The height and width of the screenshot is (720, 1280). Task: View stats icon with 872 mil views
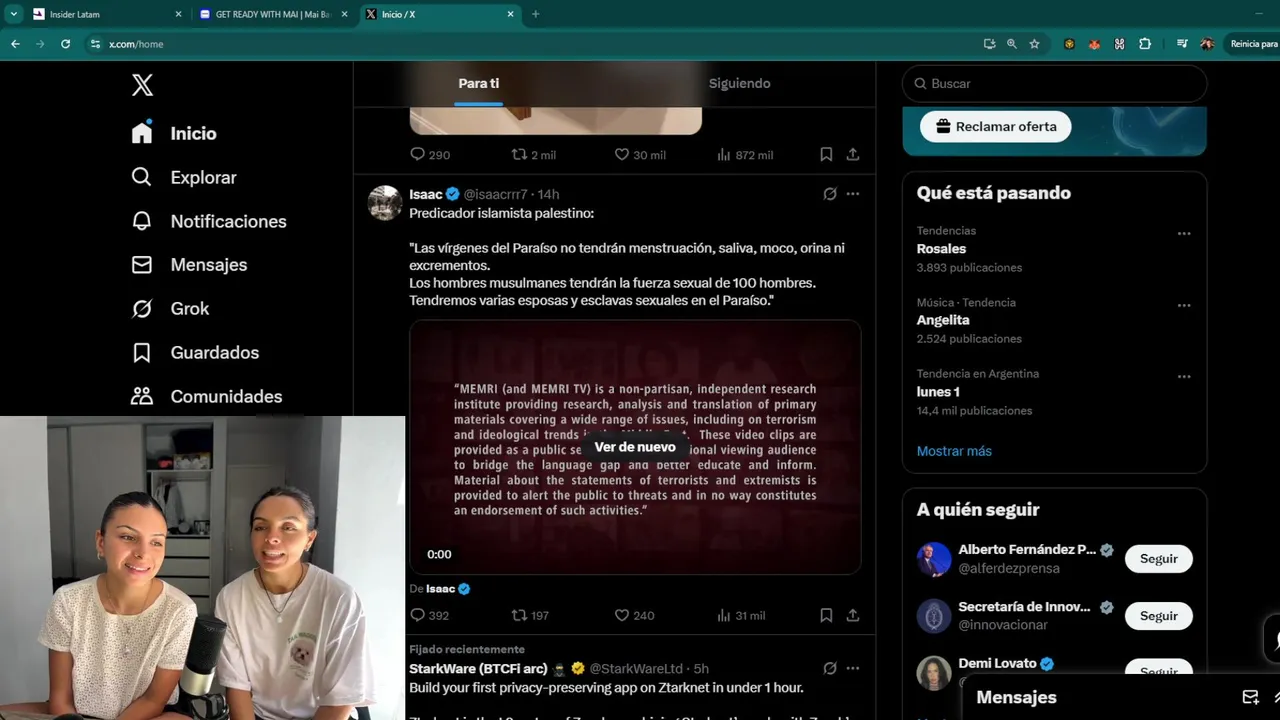[724, 155]
